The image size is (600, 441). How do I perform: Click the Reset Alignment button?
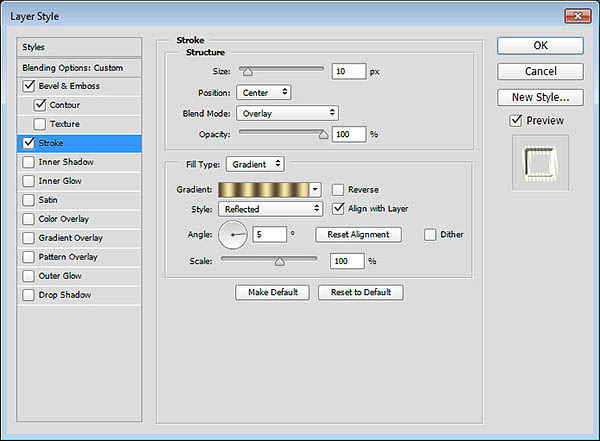(x=358, y=234)
